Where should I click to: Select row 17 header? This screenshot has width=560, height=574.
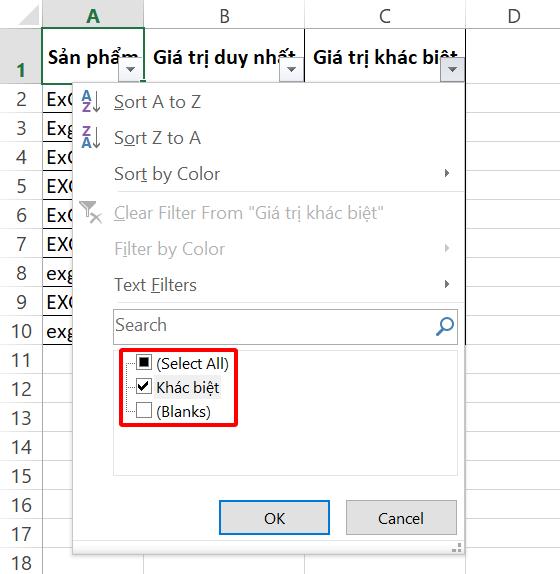tap(21, 533)
